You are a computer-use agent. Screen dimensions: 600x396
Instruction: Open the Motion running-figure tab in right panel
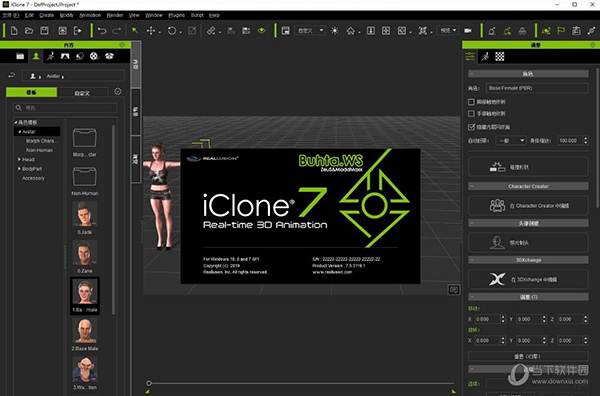coord(485,57)
